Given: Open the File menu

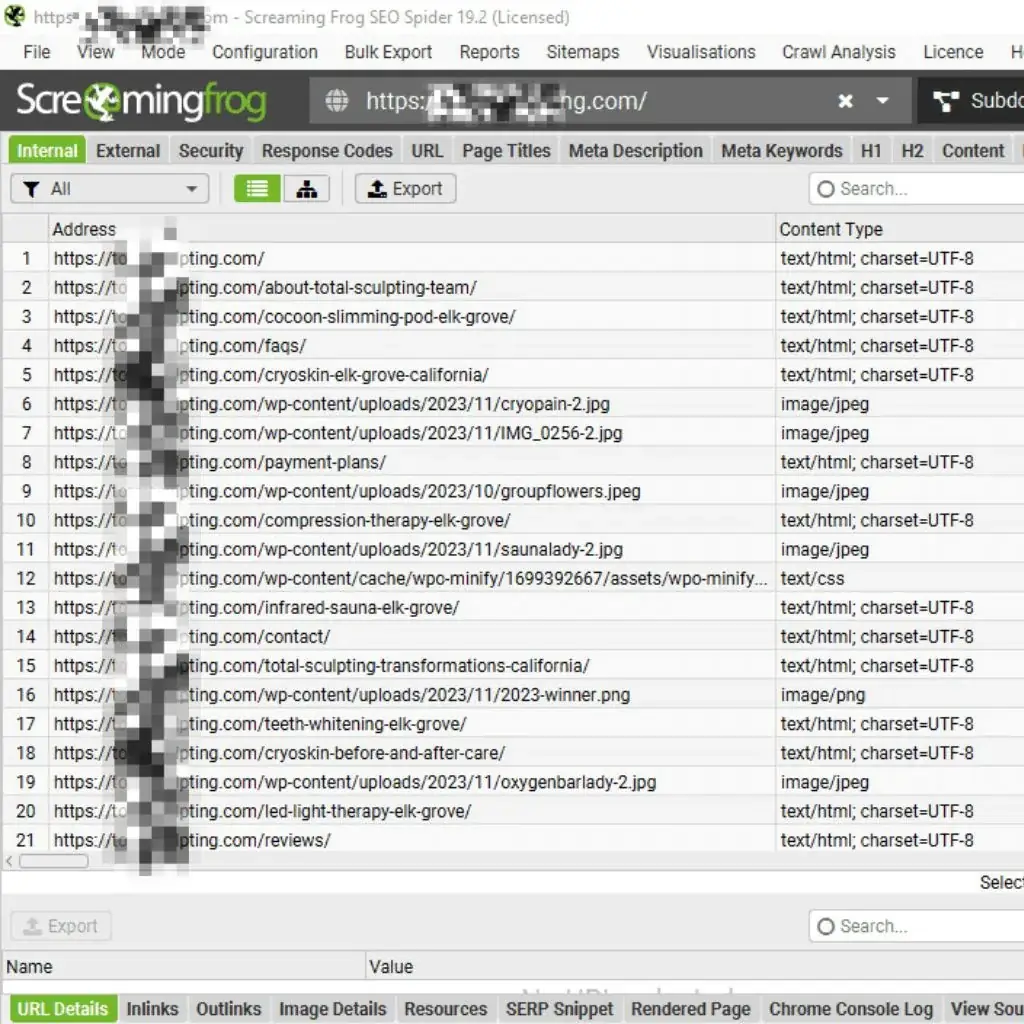Looking at the screenshot, I should [x=37, y=52].
